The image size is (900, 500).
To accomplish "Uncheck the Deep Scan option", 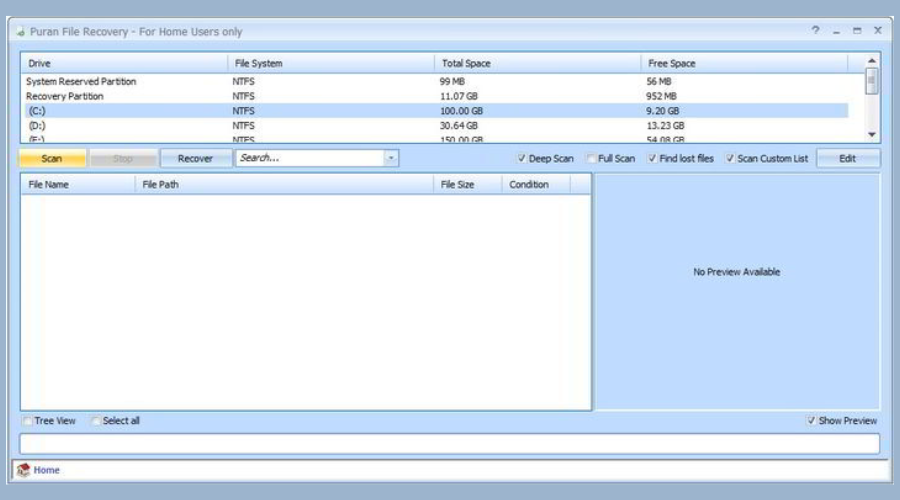I will click(522, 159).
